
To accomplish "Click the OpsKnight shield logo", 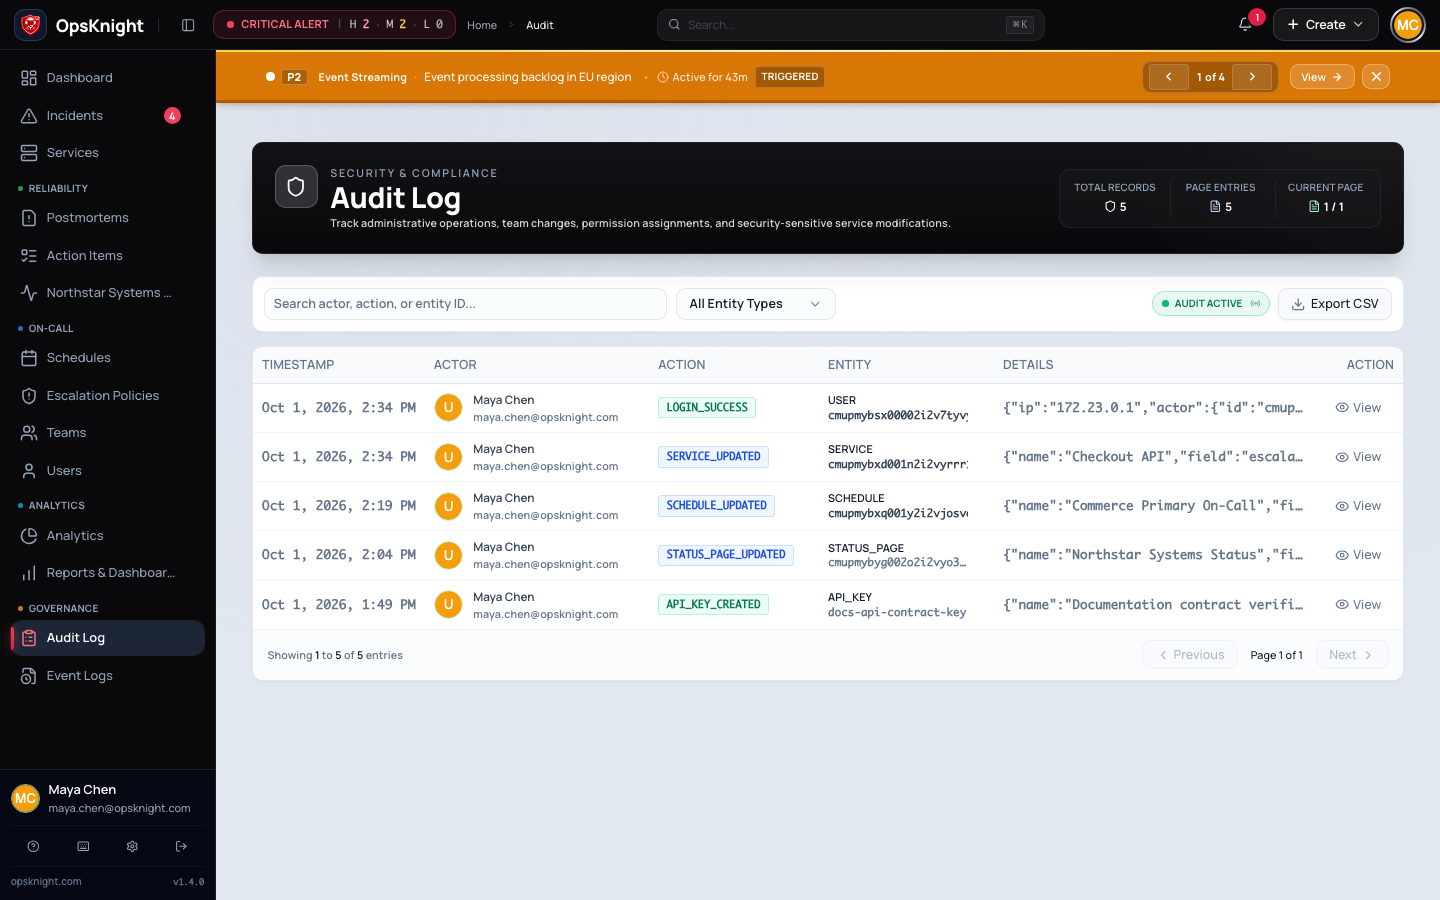I will pyautogui.click(x=31, y=25).
